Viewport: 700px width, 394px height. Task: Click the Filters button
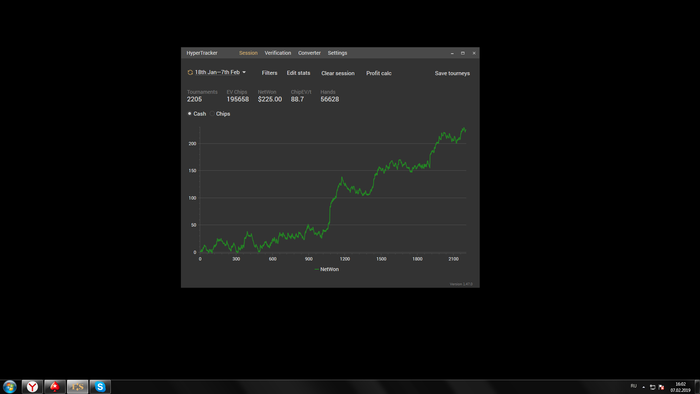point(269,73)
